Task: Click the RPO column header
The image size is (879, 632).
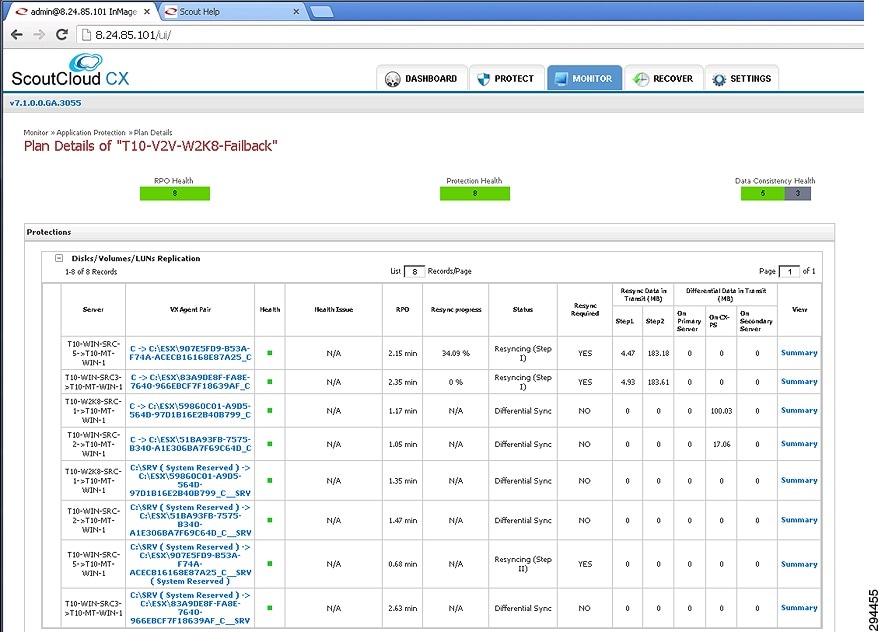Action: point(403,310)
